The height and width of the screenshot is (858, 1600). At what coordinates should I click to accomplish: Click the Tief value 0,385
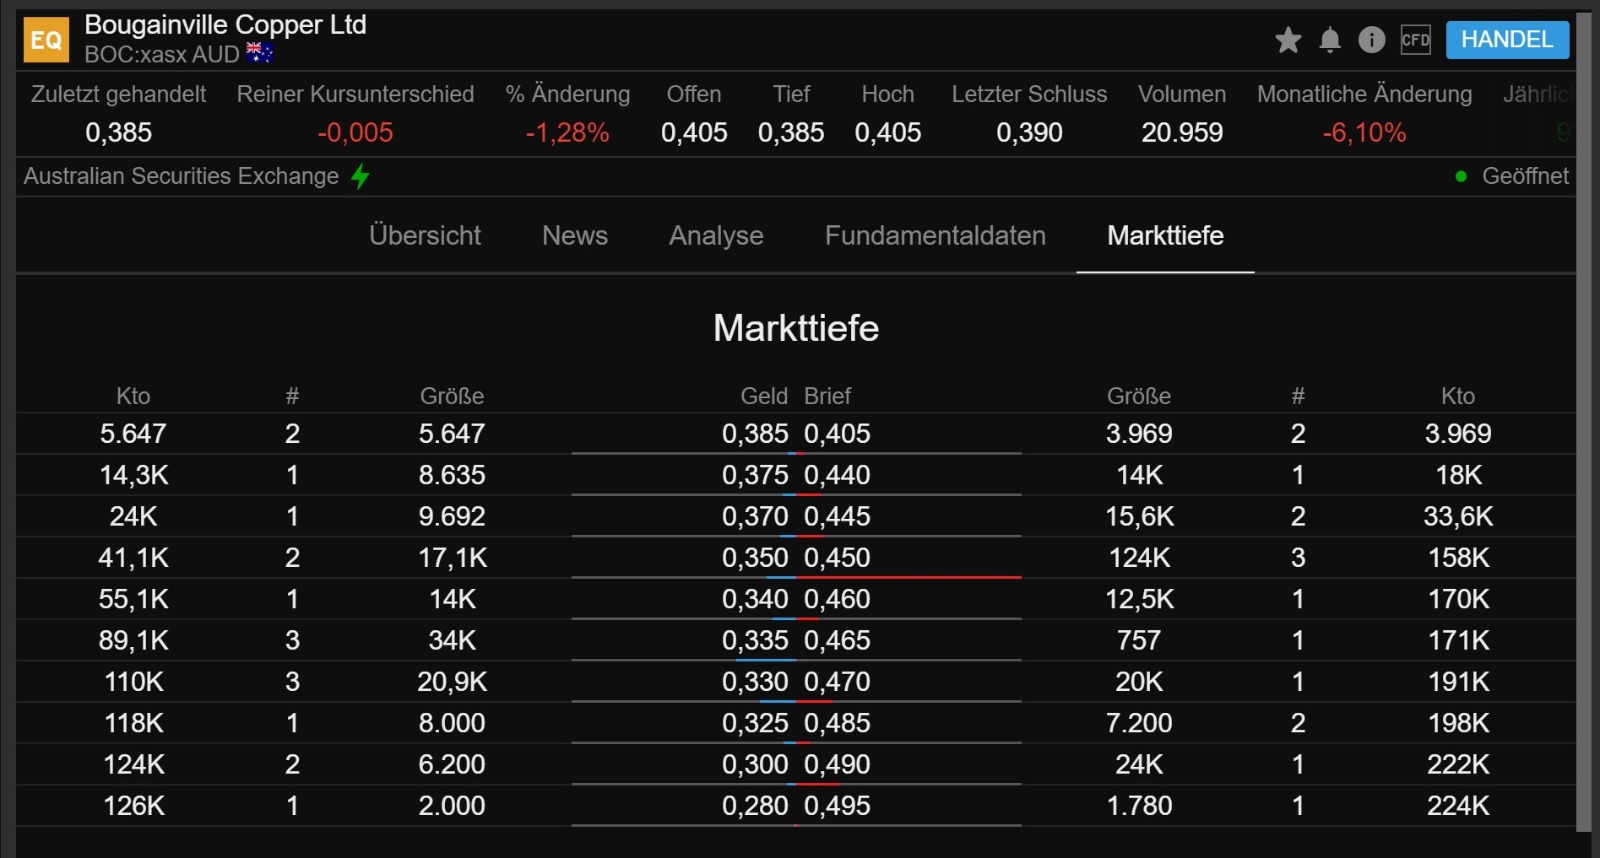coord(791,133)
